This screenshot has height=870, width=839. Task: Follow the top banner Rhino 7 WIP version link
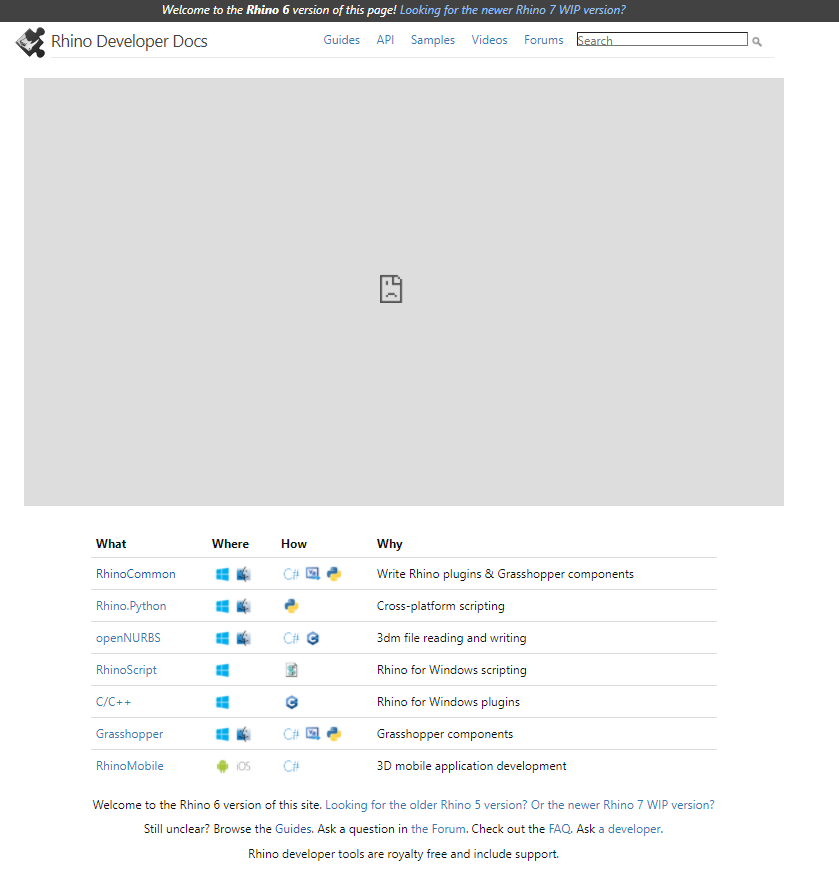[x=513, y=10]
